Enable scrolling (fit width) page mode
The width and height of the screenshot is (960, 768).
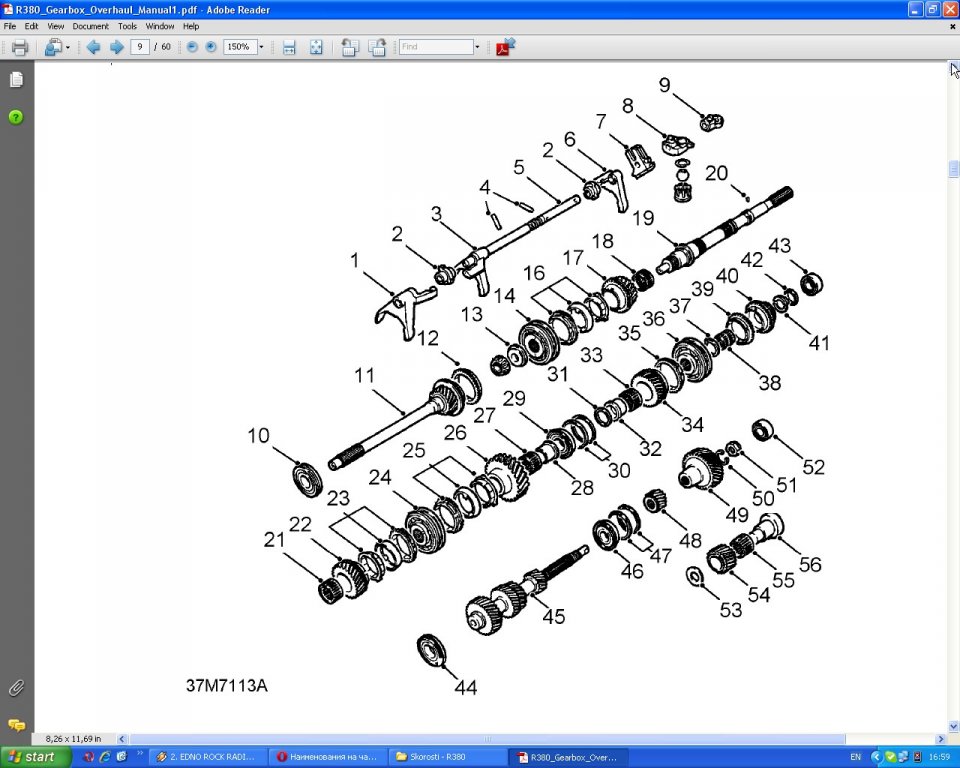pos(289,47)
